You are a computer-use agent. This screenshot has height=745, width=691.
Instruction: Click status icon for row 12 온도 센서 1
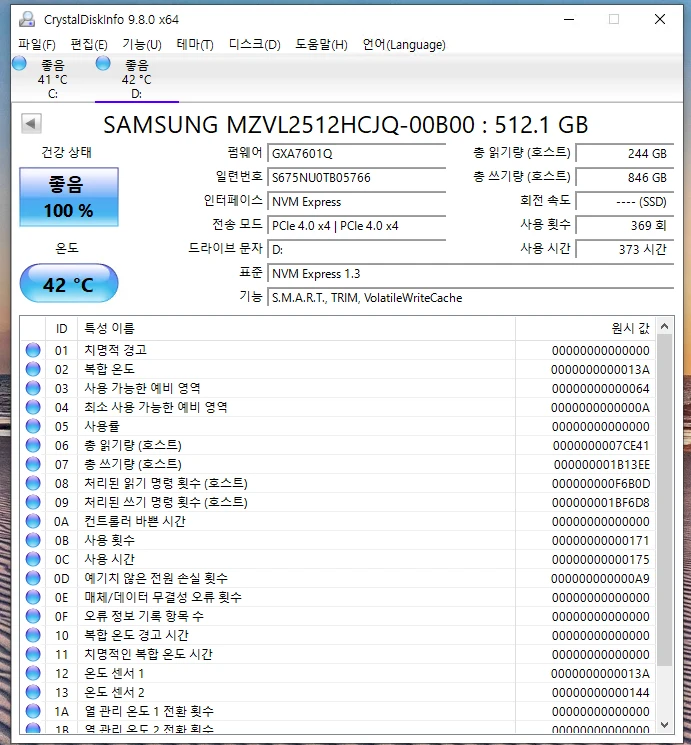(x=33, y=673)
